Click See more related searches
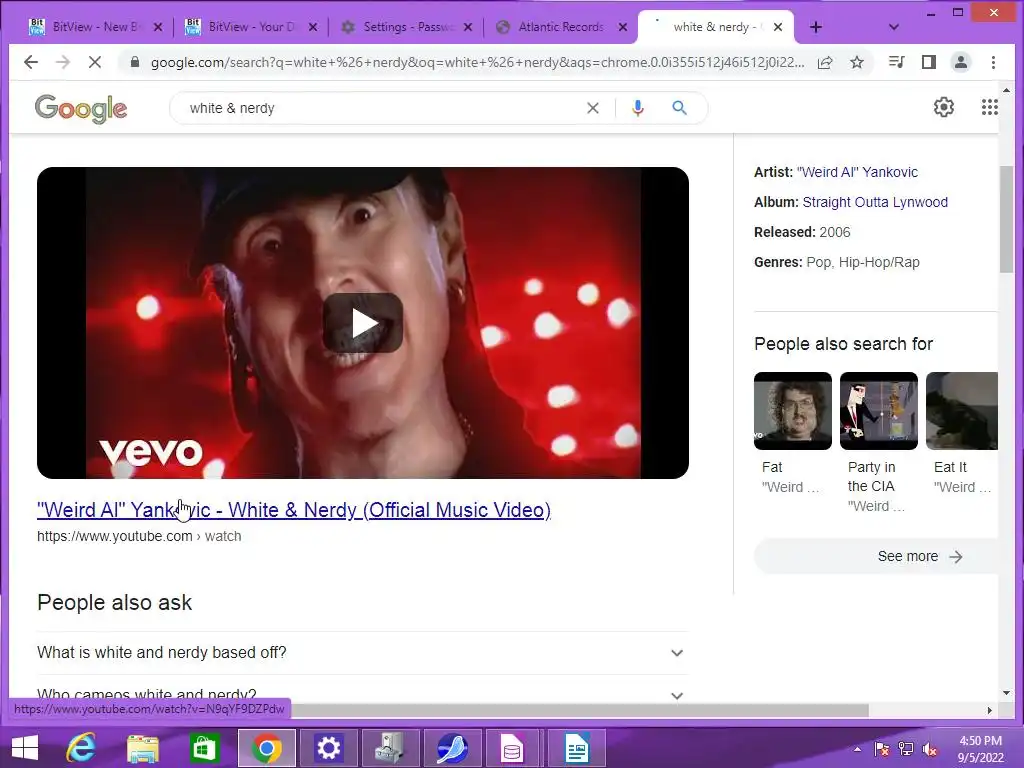Screen dimensions: 1024x768 click(876, 556)
